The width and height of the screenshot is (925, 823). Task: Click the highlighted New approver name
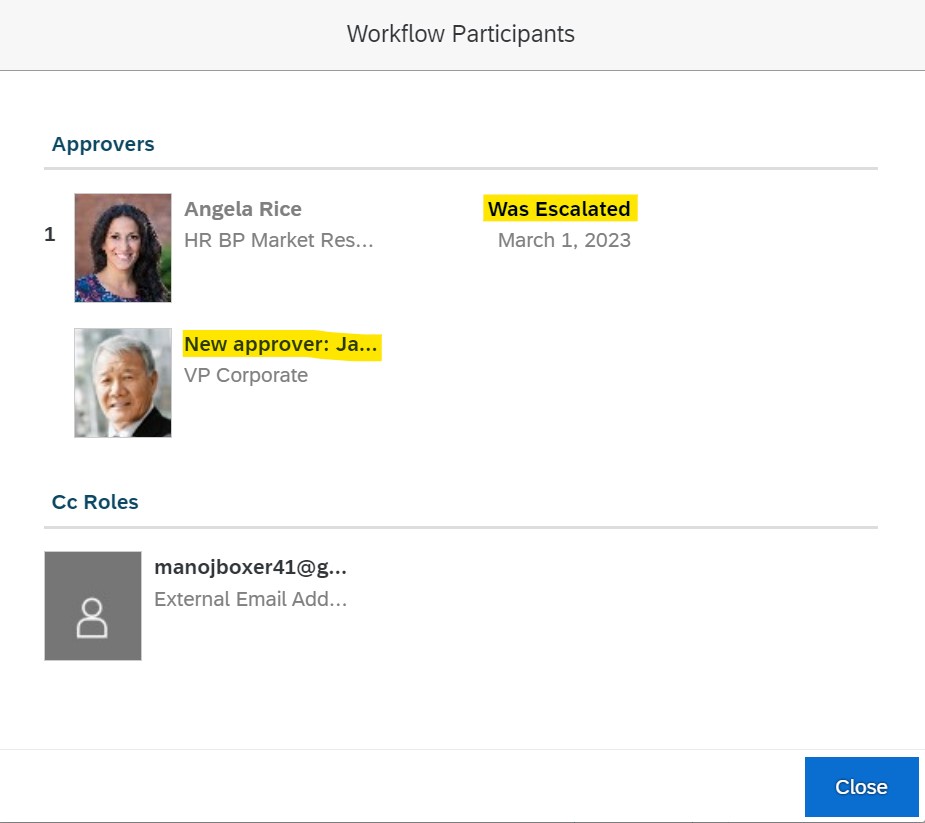click(281, 344)
